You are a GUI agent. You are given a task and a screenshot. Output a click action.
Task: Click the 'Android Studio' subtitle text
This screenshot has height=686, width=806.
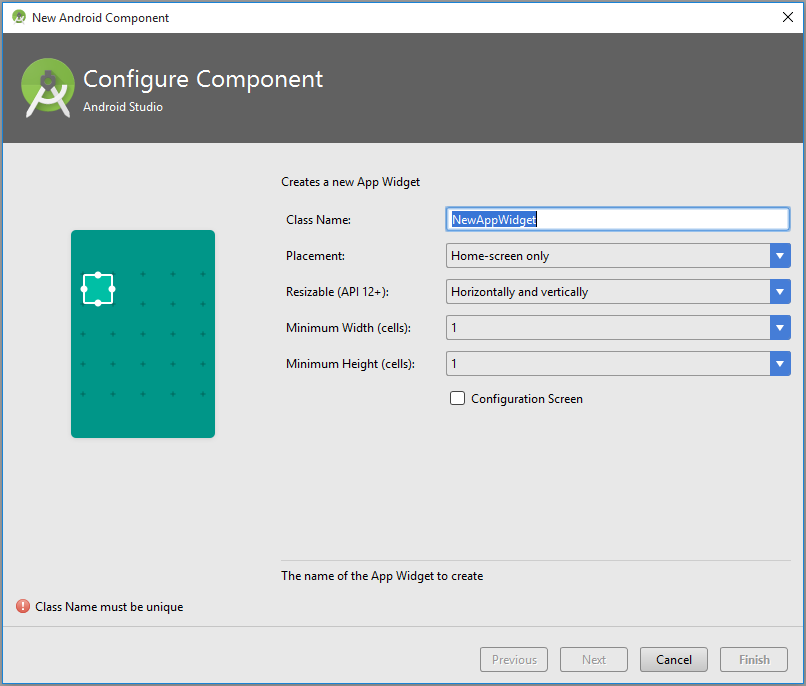123,107
